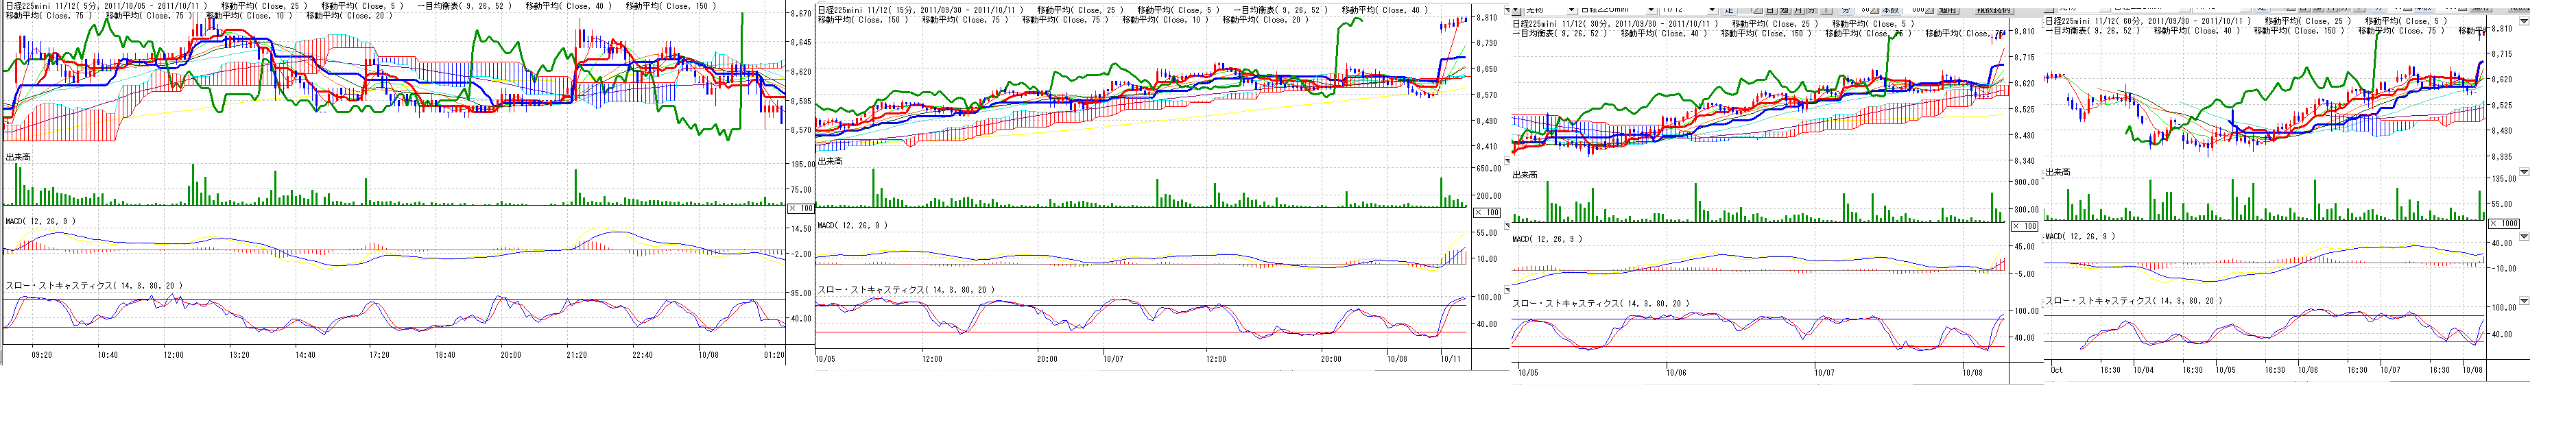Expand the MACD panel arrow on 60-minute chart
The image size is (2576, 425).
point(2523,237)
